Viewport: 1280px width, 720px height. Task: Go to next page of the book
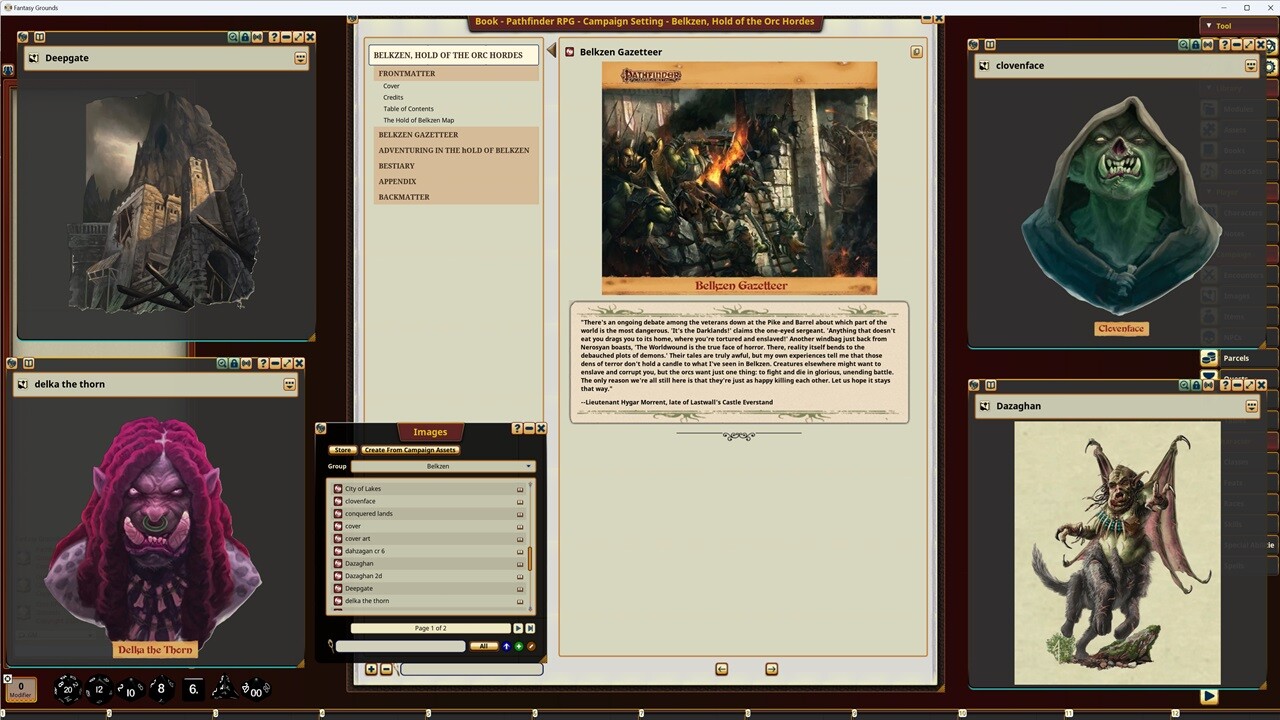point(771,669)
